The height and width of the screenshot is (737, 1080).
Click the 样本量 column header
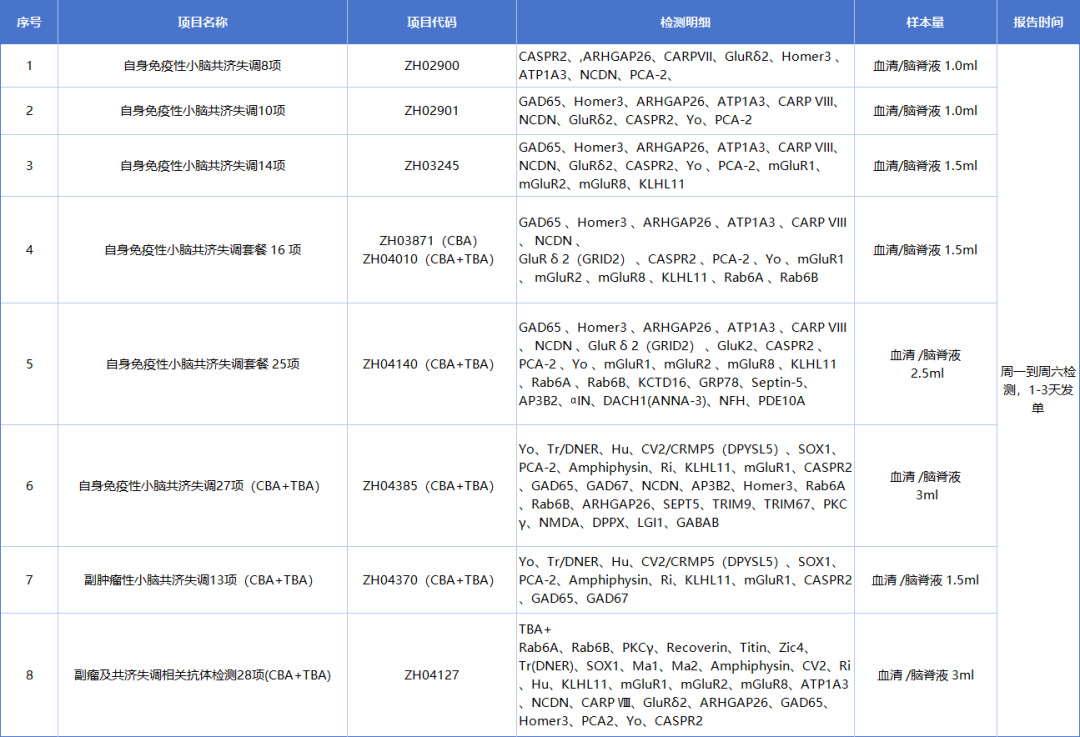924,21
